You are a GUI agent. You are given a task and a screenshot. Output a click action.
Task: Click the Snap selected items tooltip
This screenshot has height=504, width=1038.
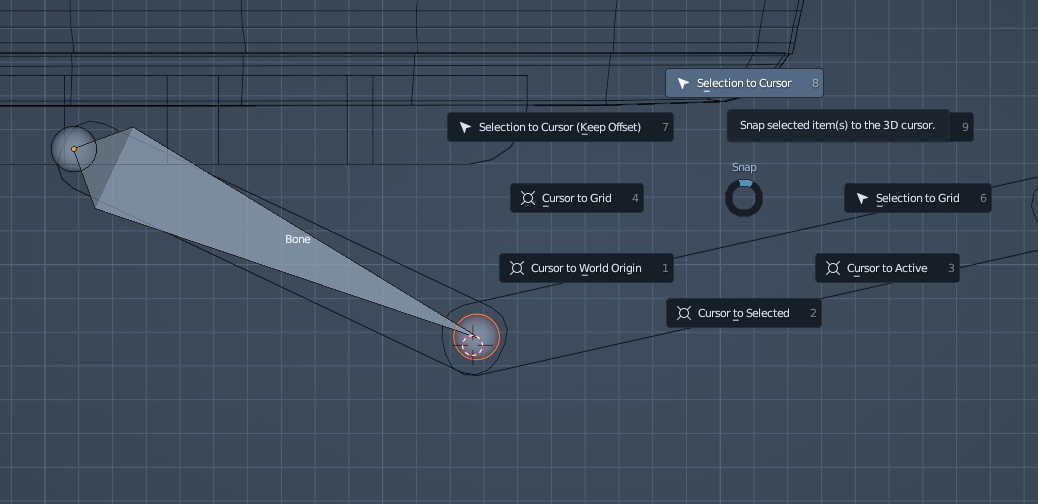pos(837,126)
